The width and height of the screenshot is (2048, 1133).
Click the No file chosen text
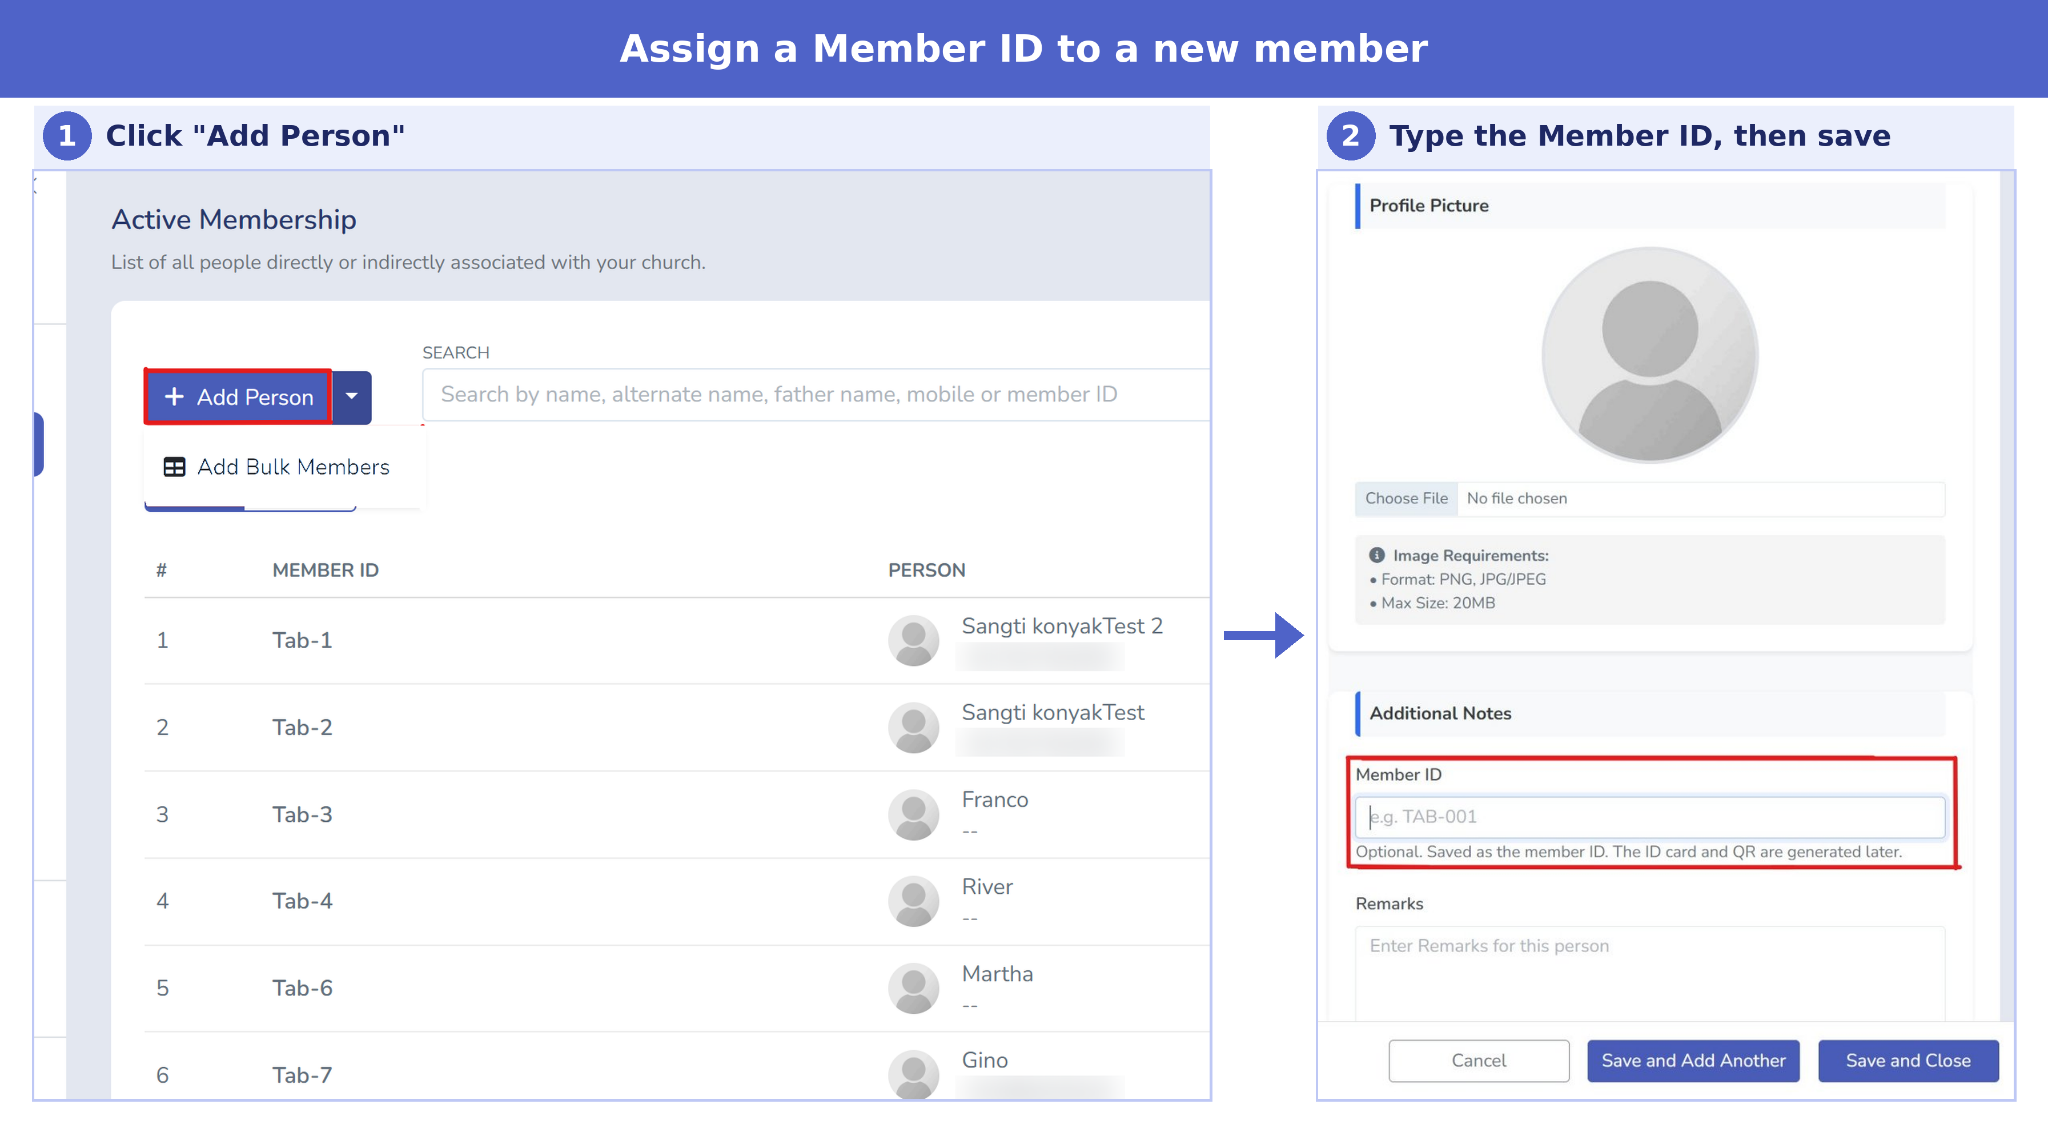(1517, 498)
